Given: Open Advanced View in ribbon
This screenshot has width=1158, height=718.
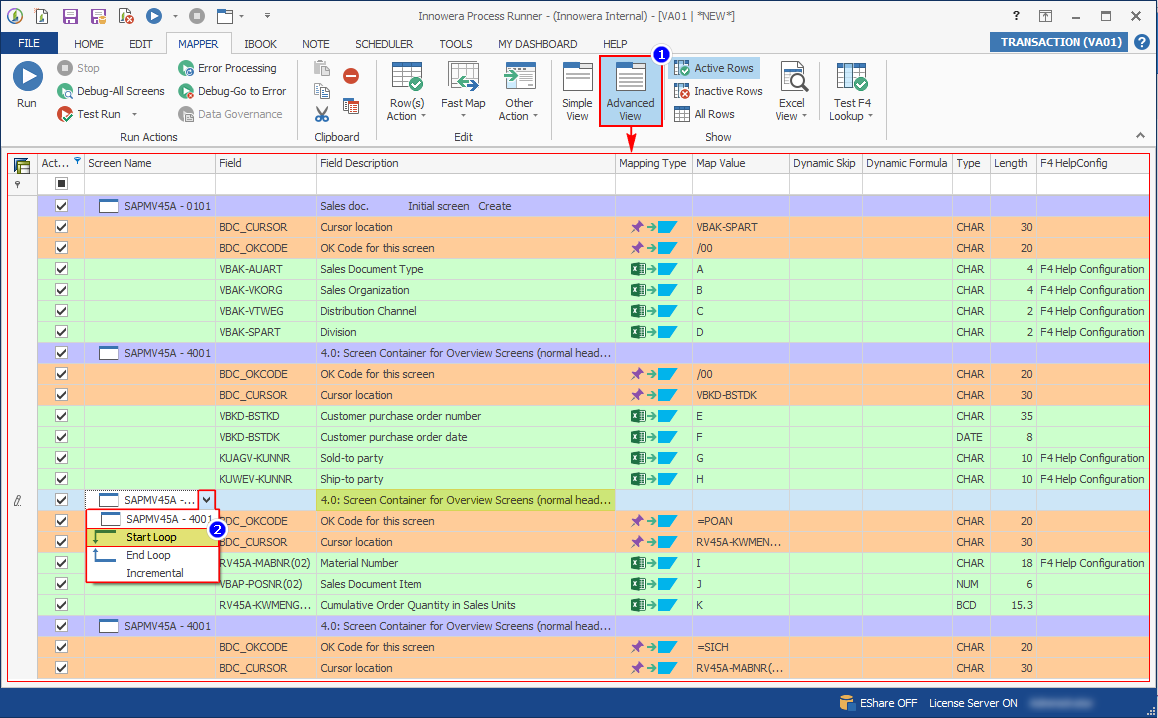Looking at the screenshot, I should (630, 91).
